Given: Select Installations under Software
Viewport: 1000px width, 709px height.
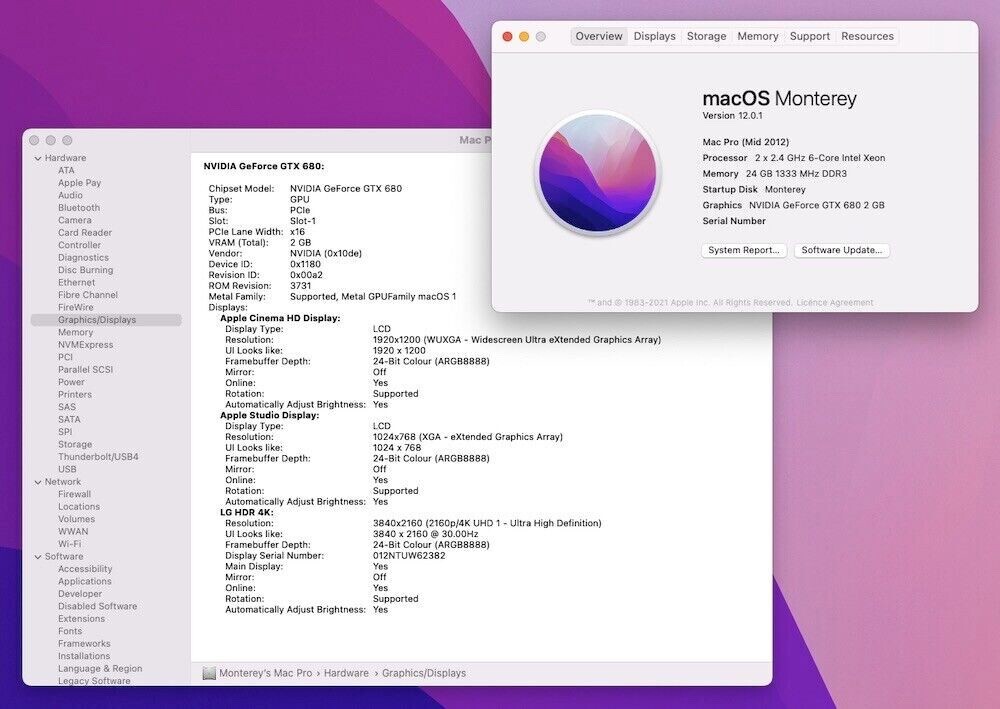Looking at the screenshot, I should tap(84, 656).
